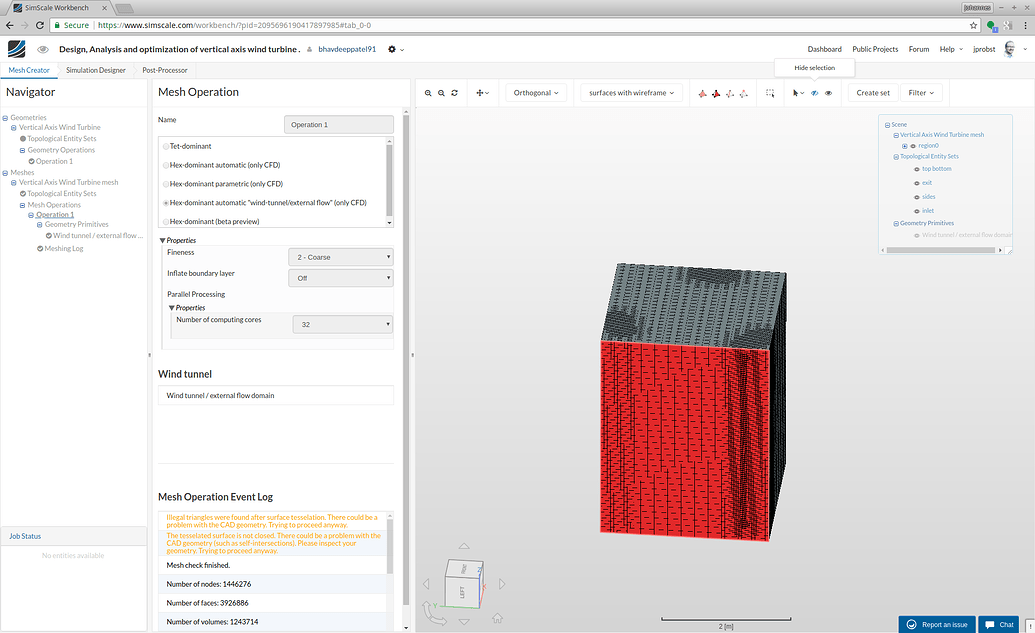
Task: Click the first mesh clipping icon
Action: pyautogui.click(x=703, y=92)
